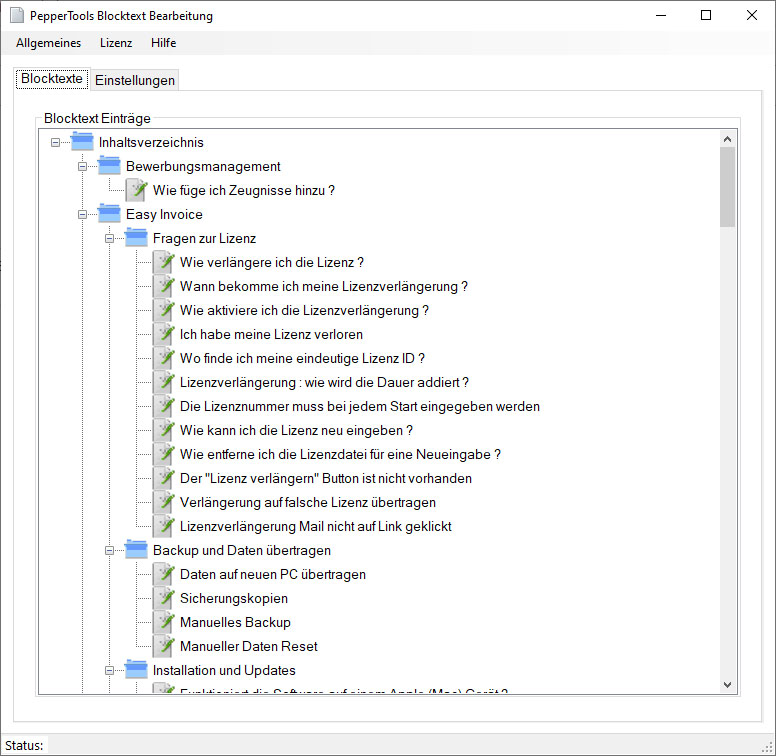Click note icon of Wann bekomme ich meine Lizenzverlängerung
Viewport: 776px width, 756px height.
pos(164,286)
